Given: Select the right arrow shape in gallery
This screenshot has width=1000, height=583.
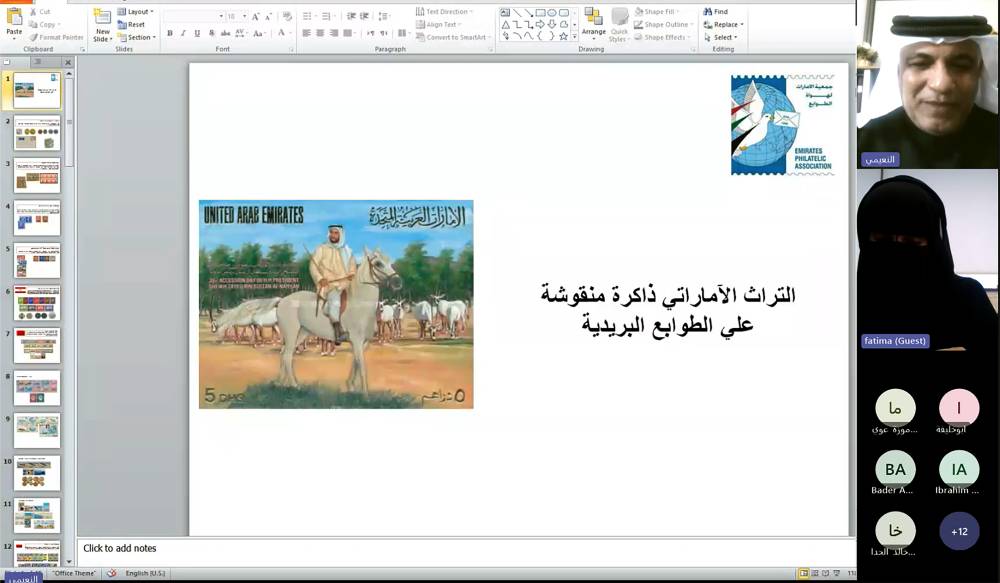Looking at the screenshot, I should tap(538, 24).
